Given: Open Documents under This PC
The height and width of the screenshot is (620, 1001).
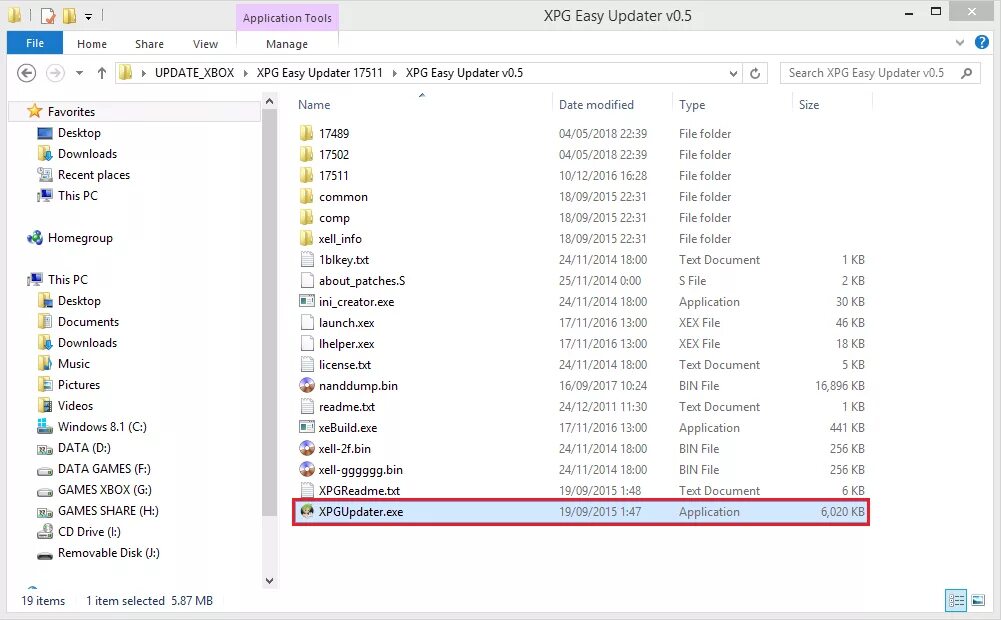Looking at the screenshot, I should [79, 322].
